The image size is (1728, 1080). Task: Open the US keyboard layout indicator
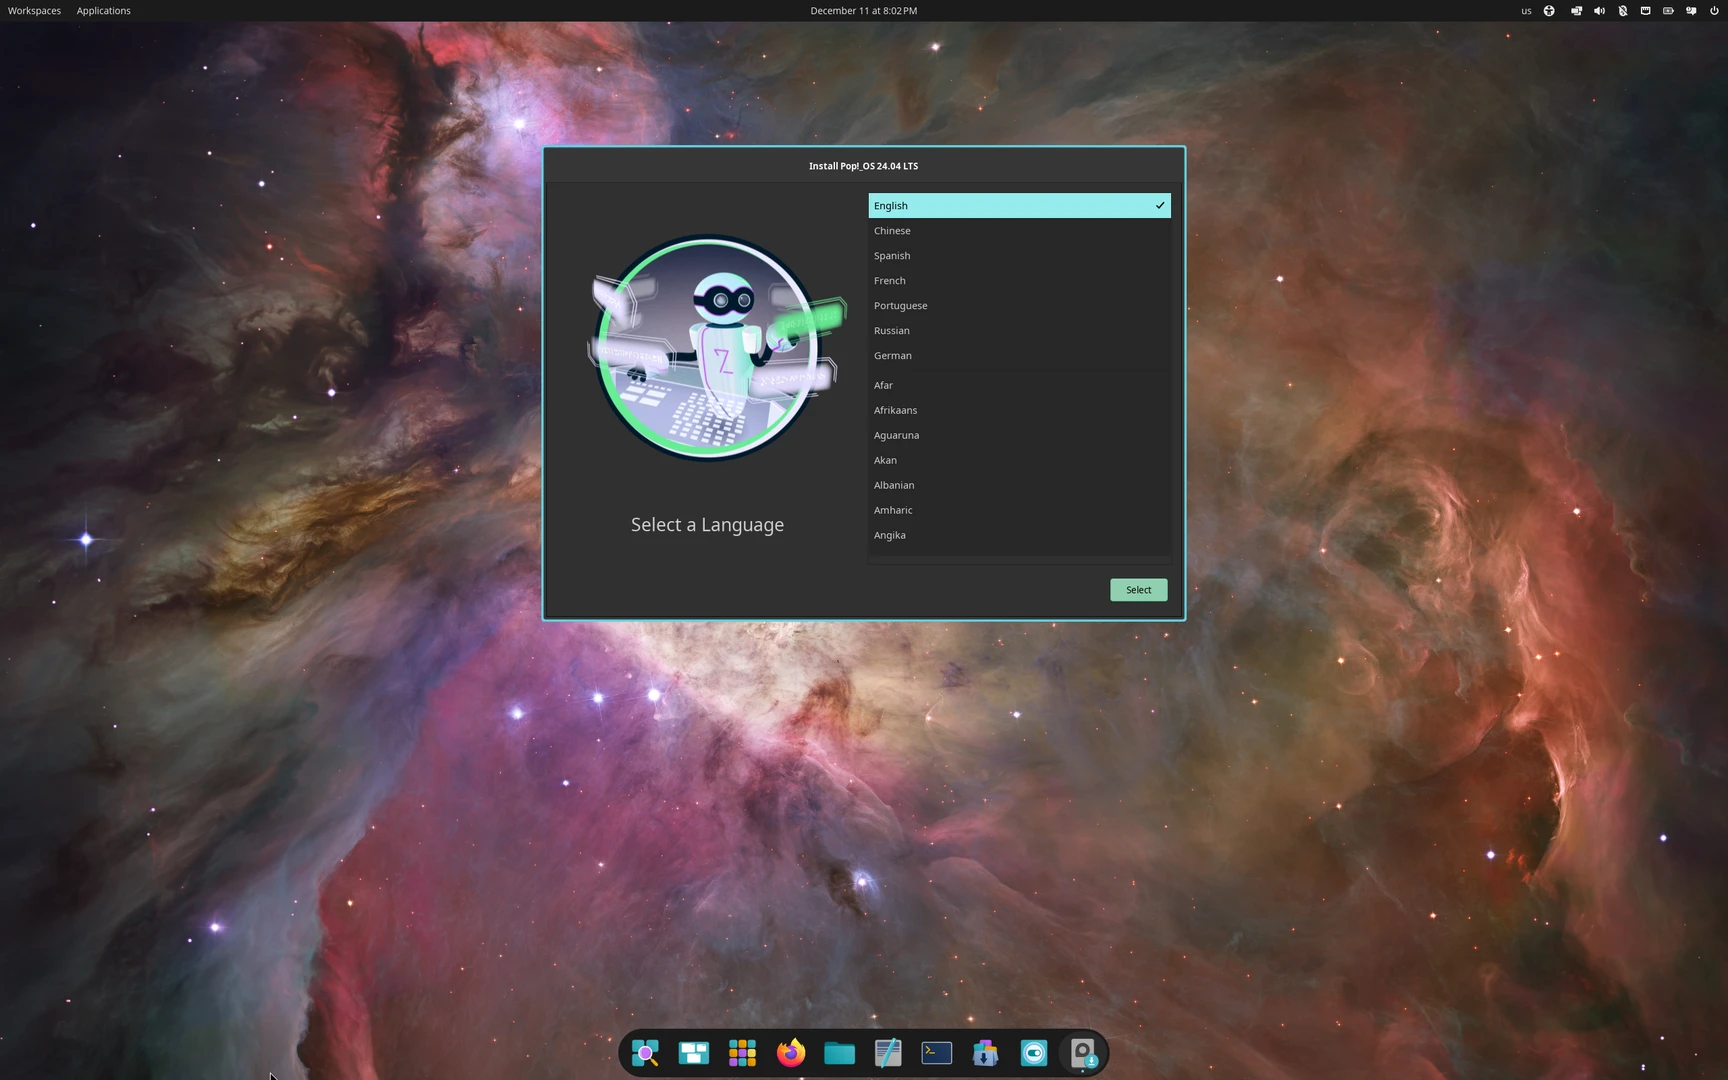(1526, 10)
